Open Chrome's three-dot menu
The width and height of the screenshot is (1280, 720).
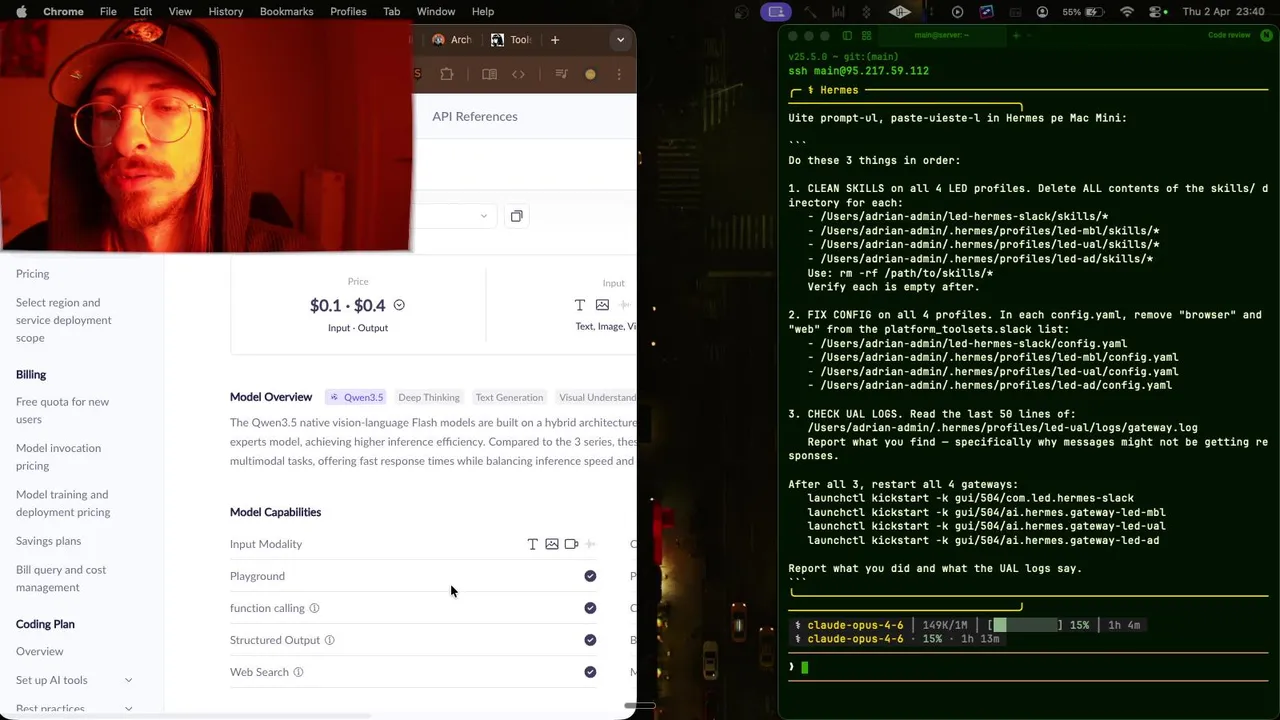click(x=619, y=74)
